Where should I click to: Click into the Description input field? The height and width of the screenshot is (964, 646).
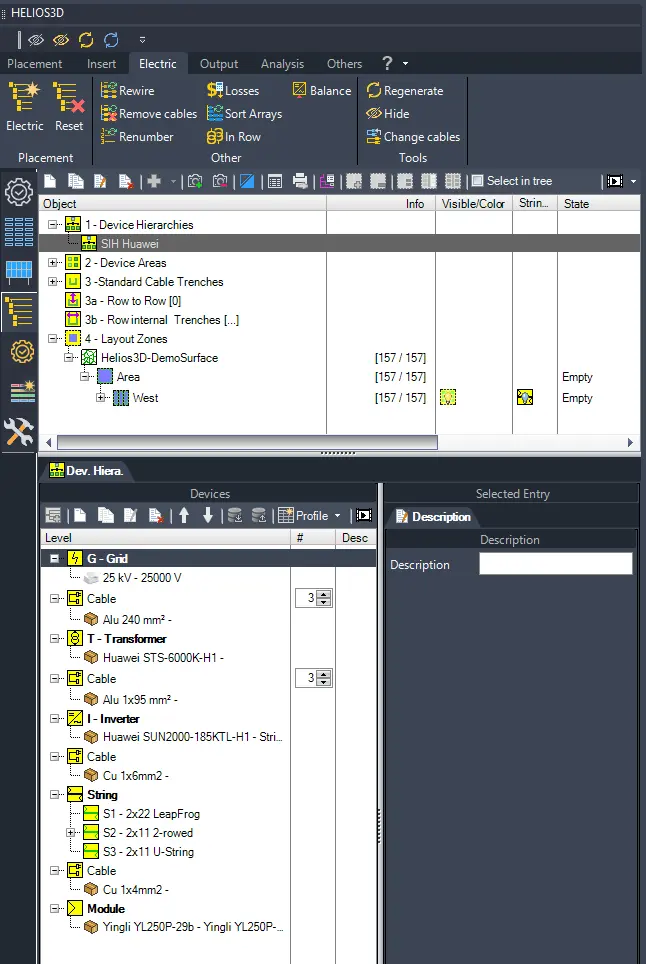click(555, 564)
